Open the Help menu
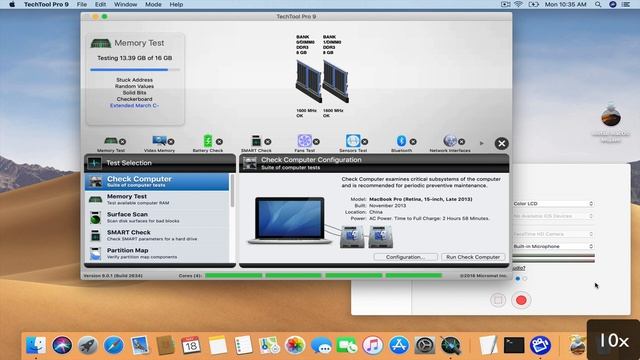 pos(176,4)
